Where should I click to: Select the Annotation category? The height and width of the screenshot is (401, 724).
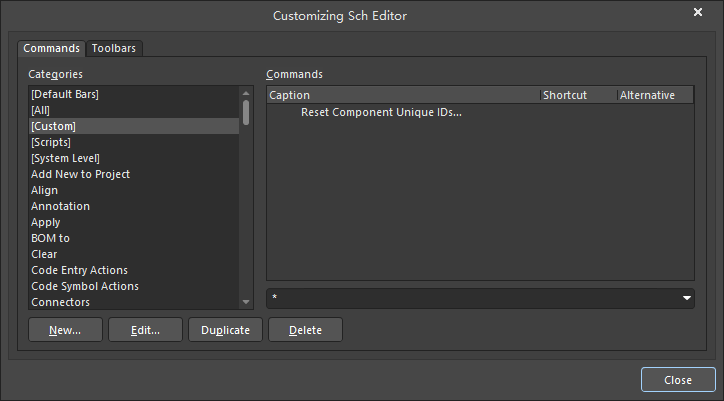60,206
